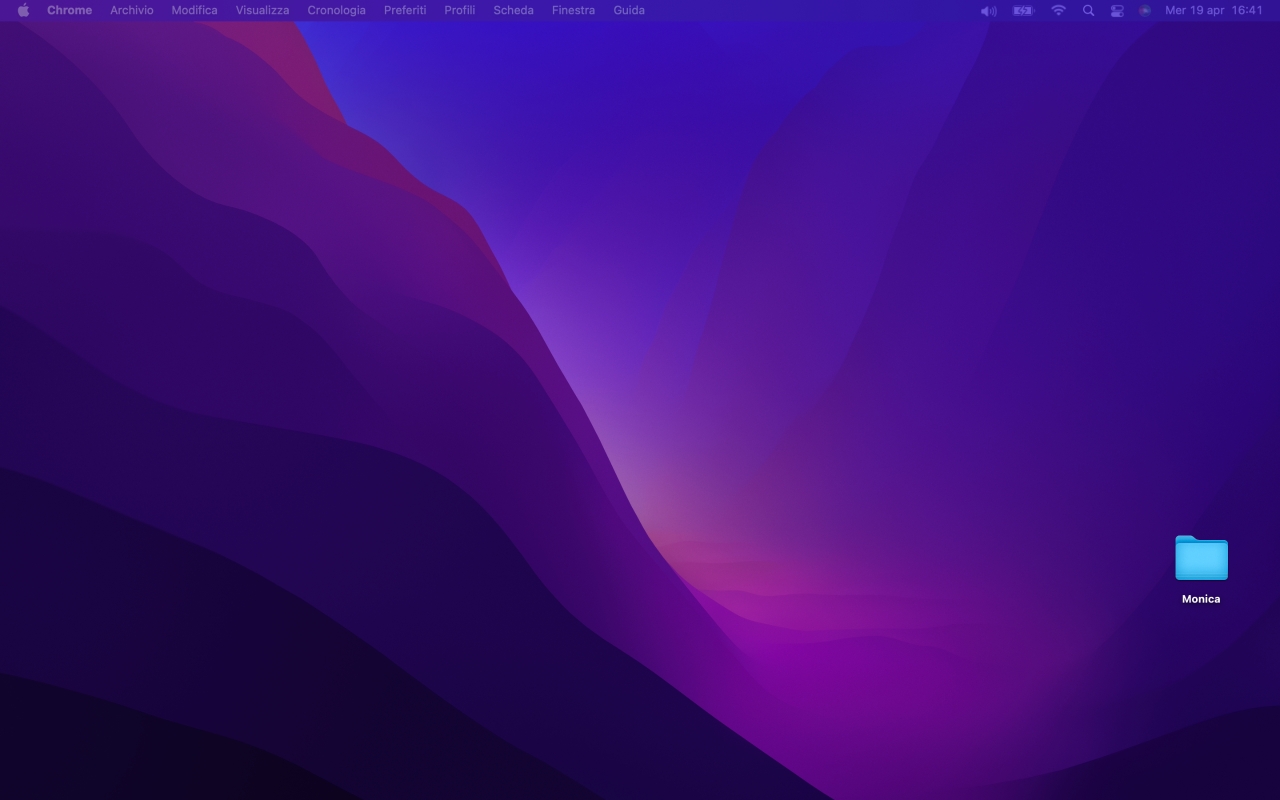Open the Profili menu
Screen dimensions: 1280x800
(459, 10)
